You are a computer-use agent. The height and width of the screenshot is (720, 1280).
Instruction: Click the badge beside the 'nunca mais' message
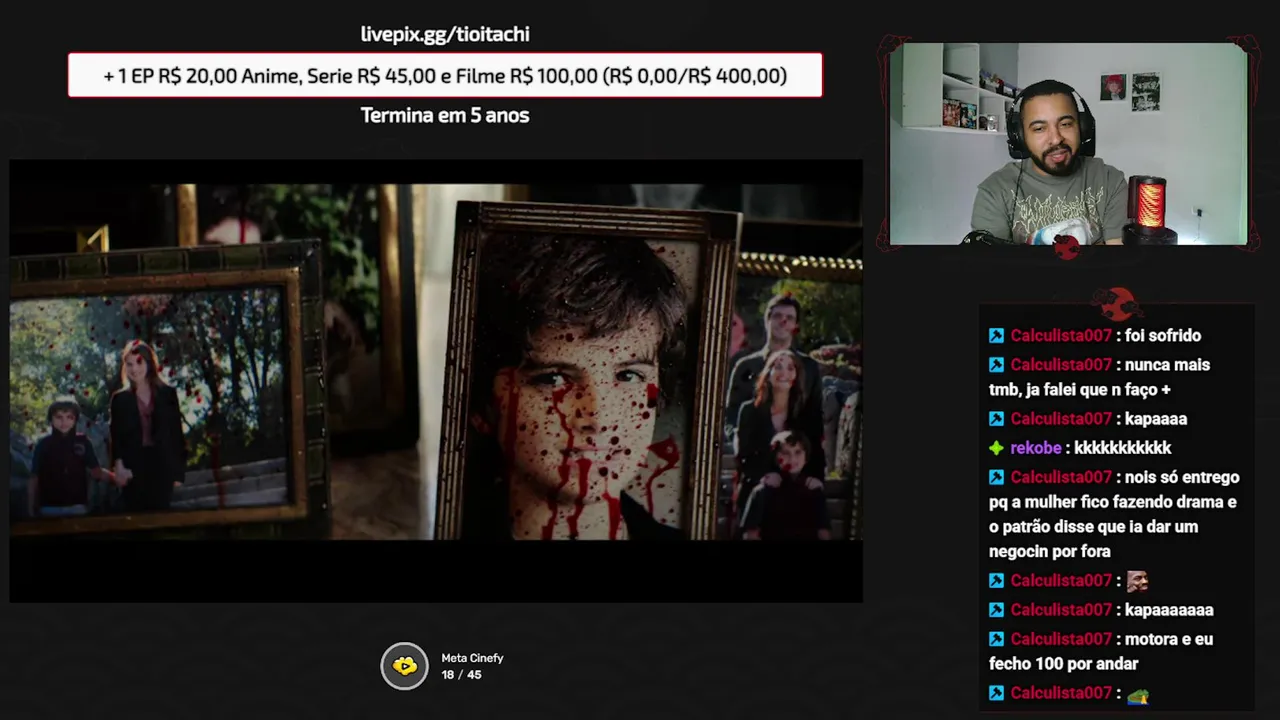[996, 365]
